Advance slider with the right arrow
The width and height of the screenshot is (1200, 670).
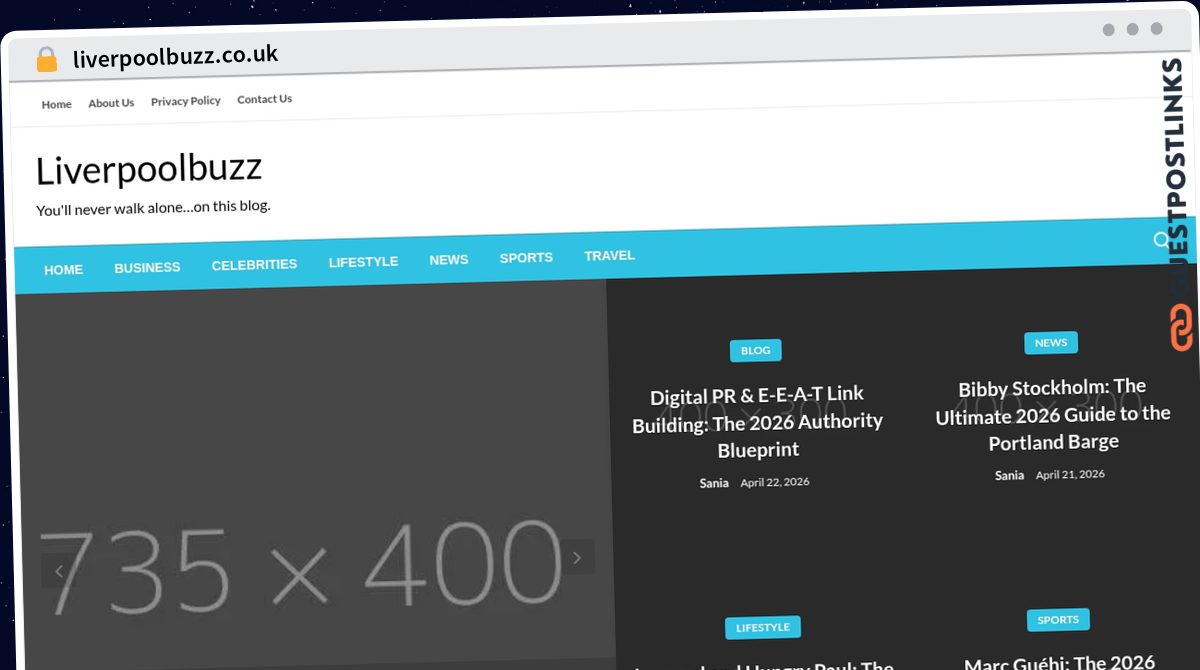(x=577, y=558)
